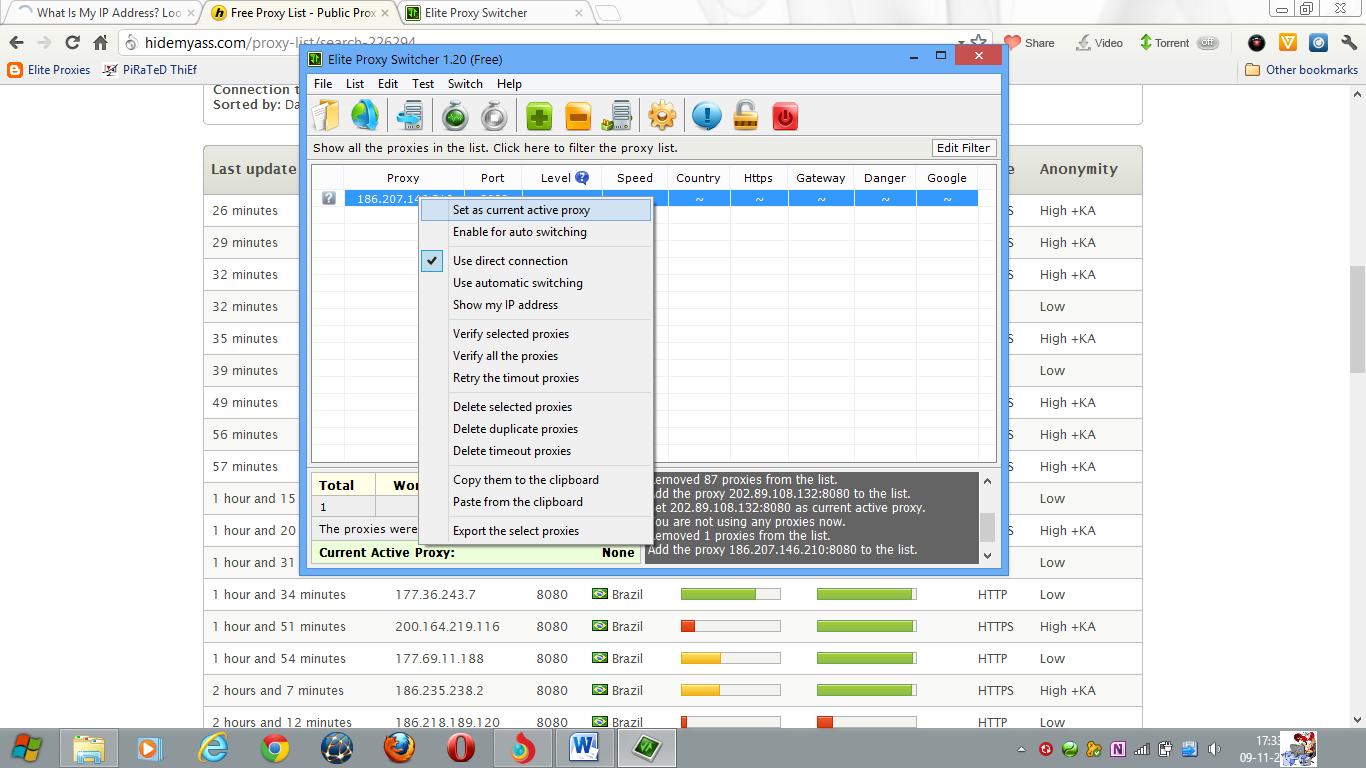Viewport: 1366px width, 768px height.
Task: Select Retry the timout proxies
Action: coord(535,378)
